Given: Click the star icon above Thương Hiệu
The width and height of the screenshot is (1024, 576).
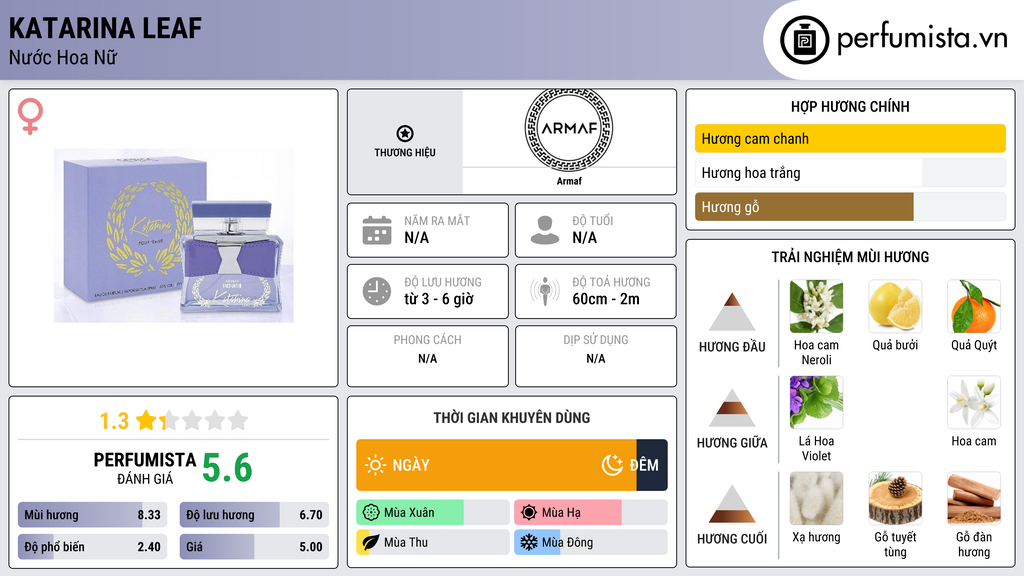Looking at the screenshot, I should coord(404,133).
